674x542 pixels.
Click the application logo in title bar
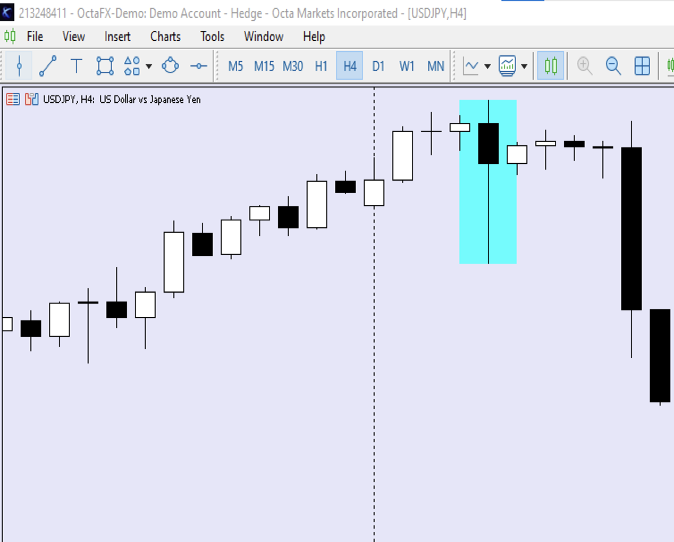click(7, 12)
